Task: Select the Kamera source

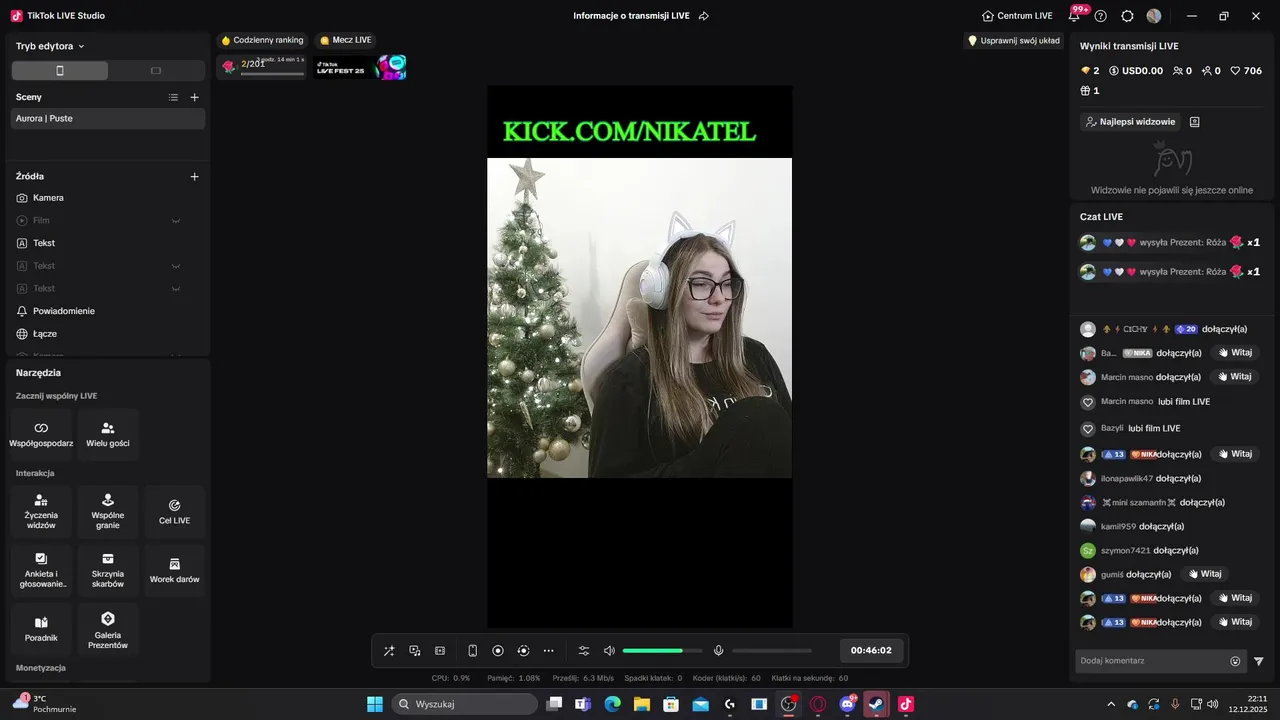Action: pyautogui.click(x=108, y=198)
